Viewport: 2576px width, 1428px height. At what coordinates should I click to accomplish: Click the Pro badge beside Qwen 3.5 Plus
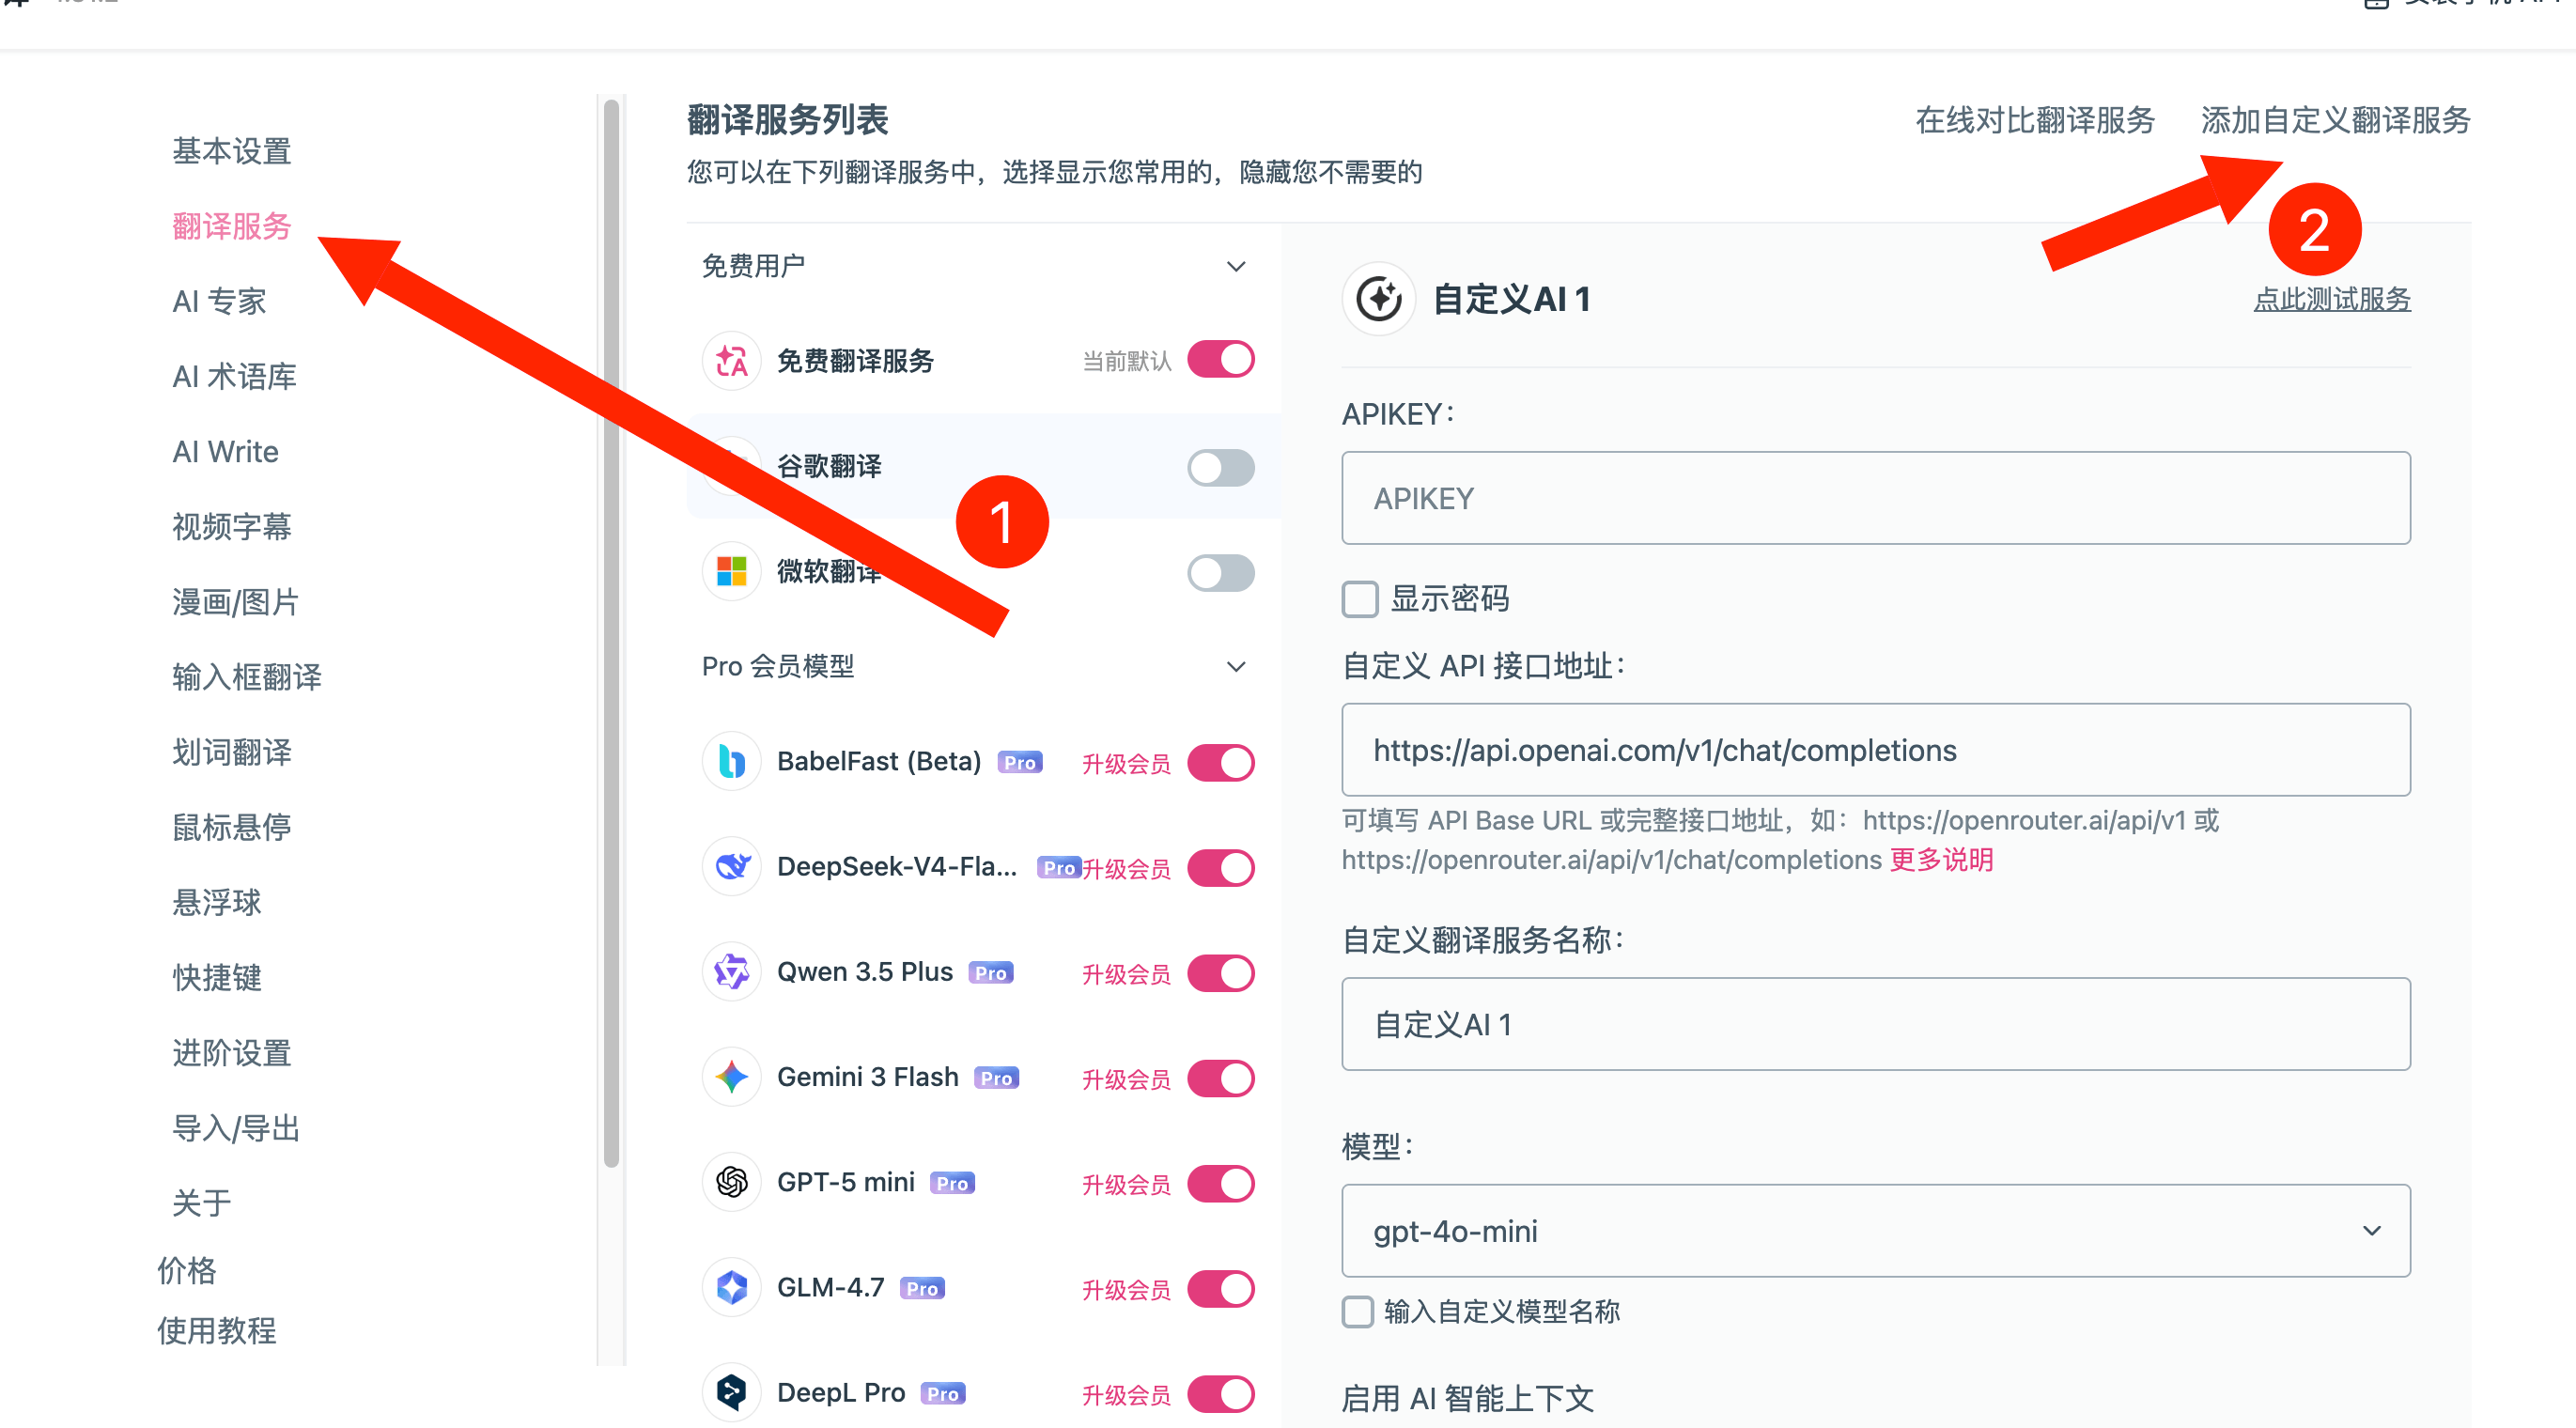pos(990,973)
